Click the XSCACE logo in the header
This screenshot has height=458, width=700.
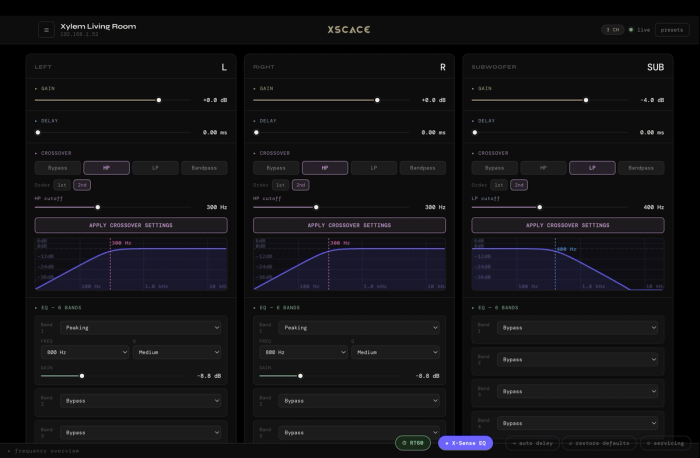pyautogui.click(x=349, y=30)
